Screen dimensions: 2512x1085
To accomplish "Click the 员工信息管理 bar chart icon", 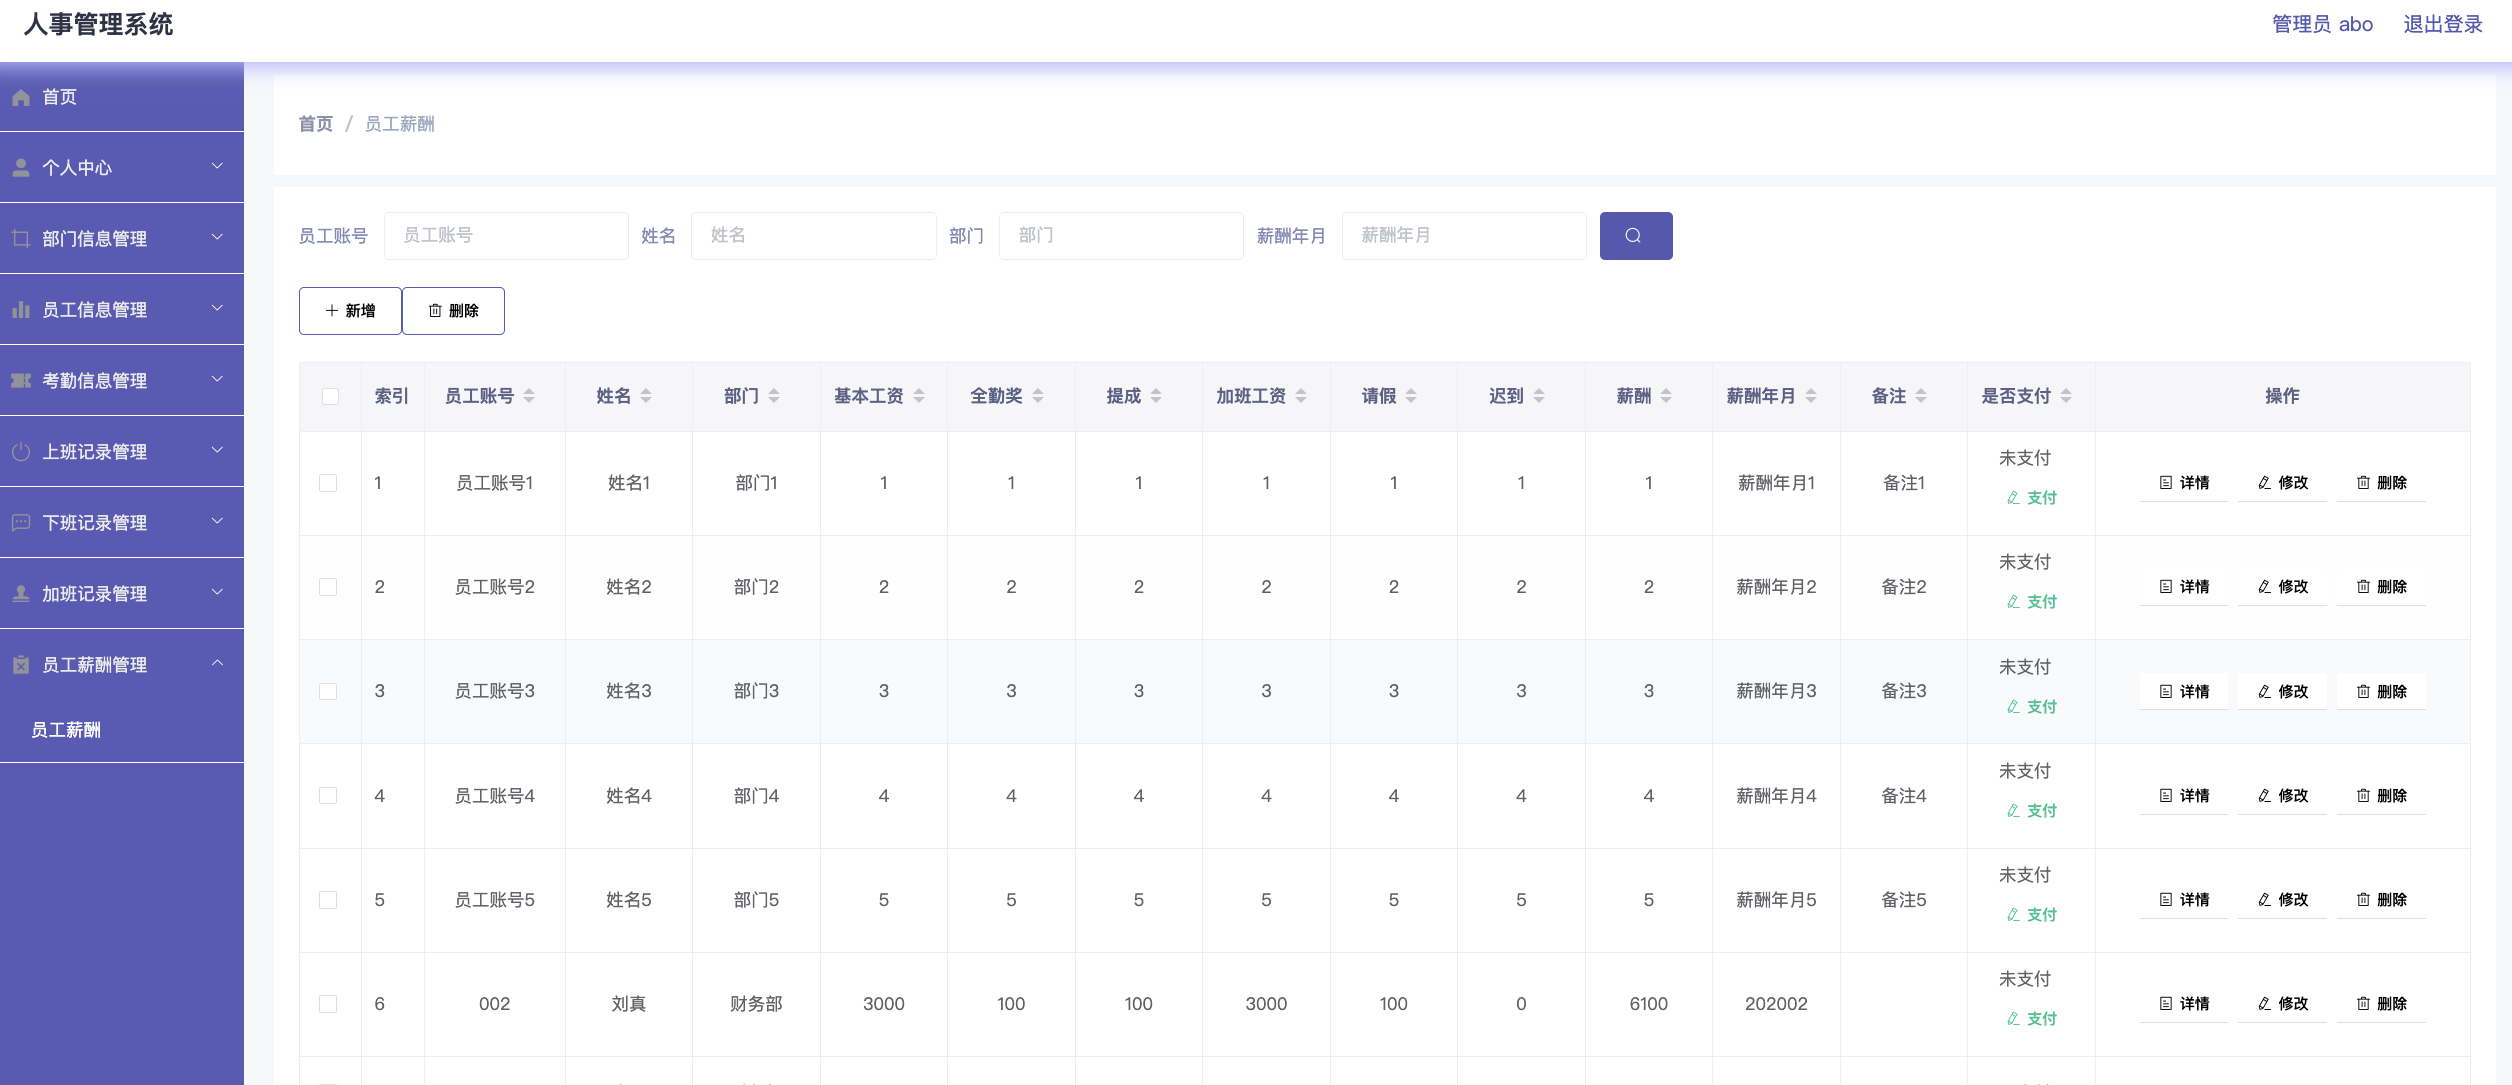I will coord(21,310).
